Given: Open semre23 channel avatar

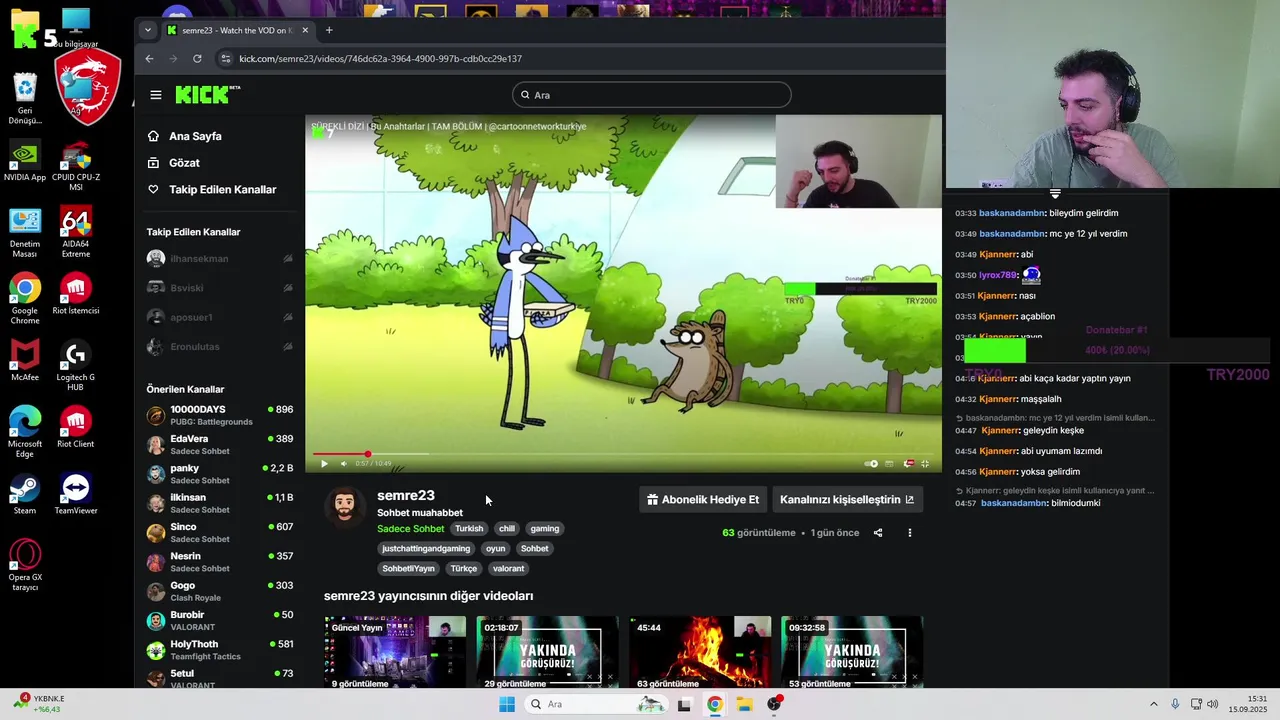Looking at the screenshot, I should click(345, 506).
